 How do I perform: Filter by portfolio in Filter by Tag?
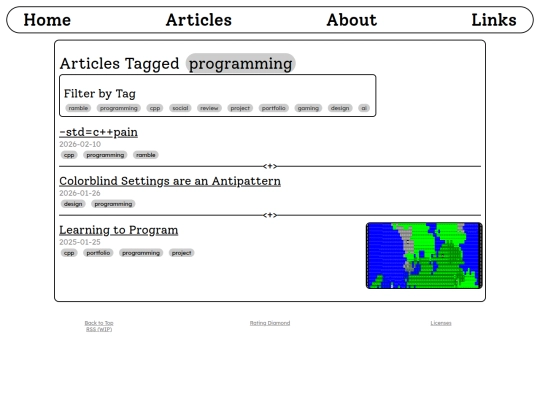(273, 108)
